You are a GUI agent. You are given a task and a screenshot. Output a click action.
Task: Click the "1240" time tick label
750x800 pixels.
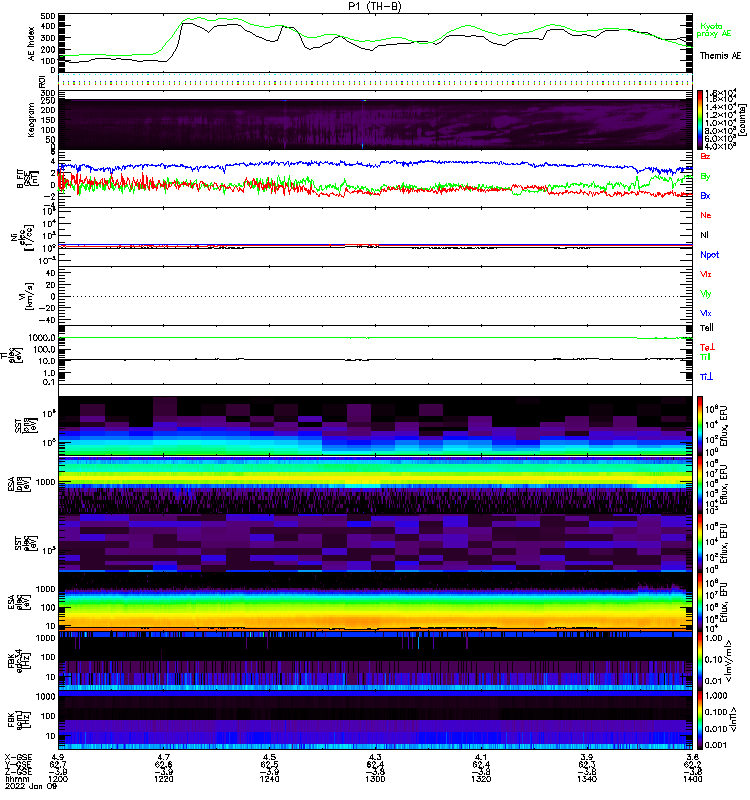point(269,779)
